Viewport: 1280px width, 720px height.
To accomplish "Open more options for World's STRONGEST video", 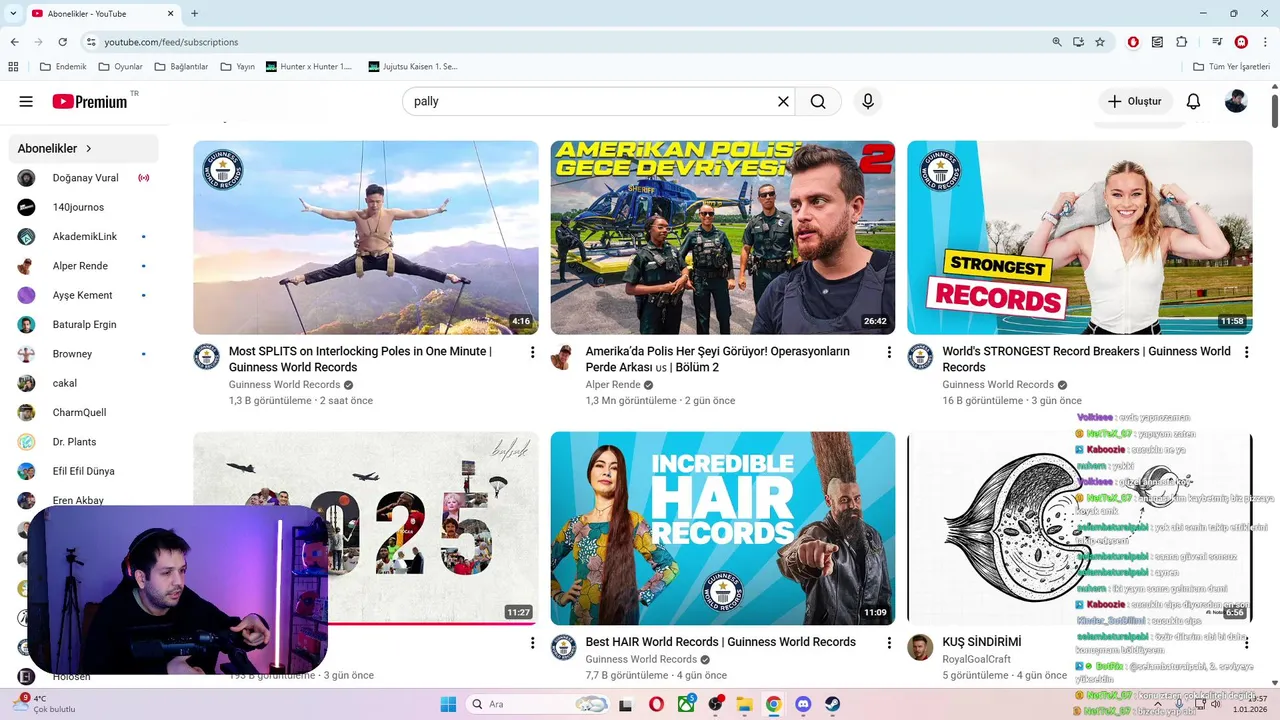I will [1246, 352].
